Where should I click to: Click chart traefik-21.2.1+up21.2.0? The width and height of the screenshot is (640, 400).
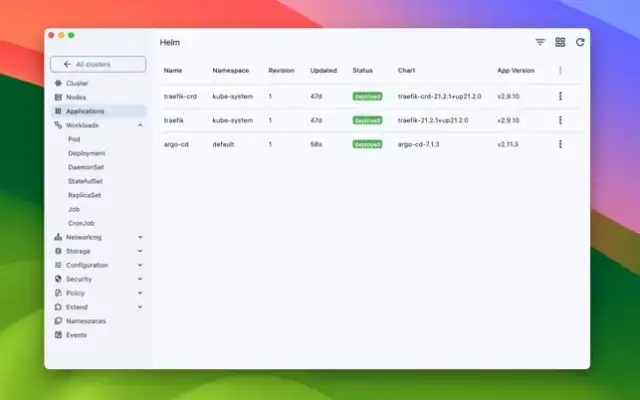coord(433,120)
